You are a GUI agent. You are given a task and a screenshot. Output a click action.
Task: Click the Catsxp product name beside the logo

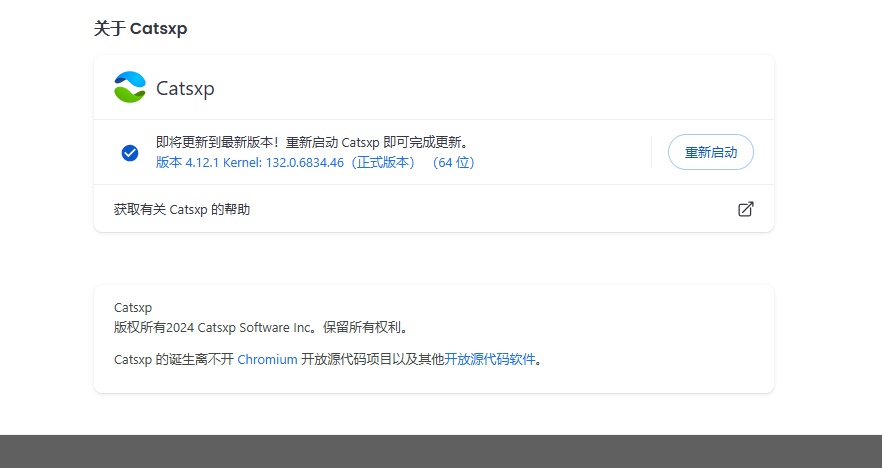click(185, 88)
